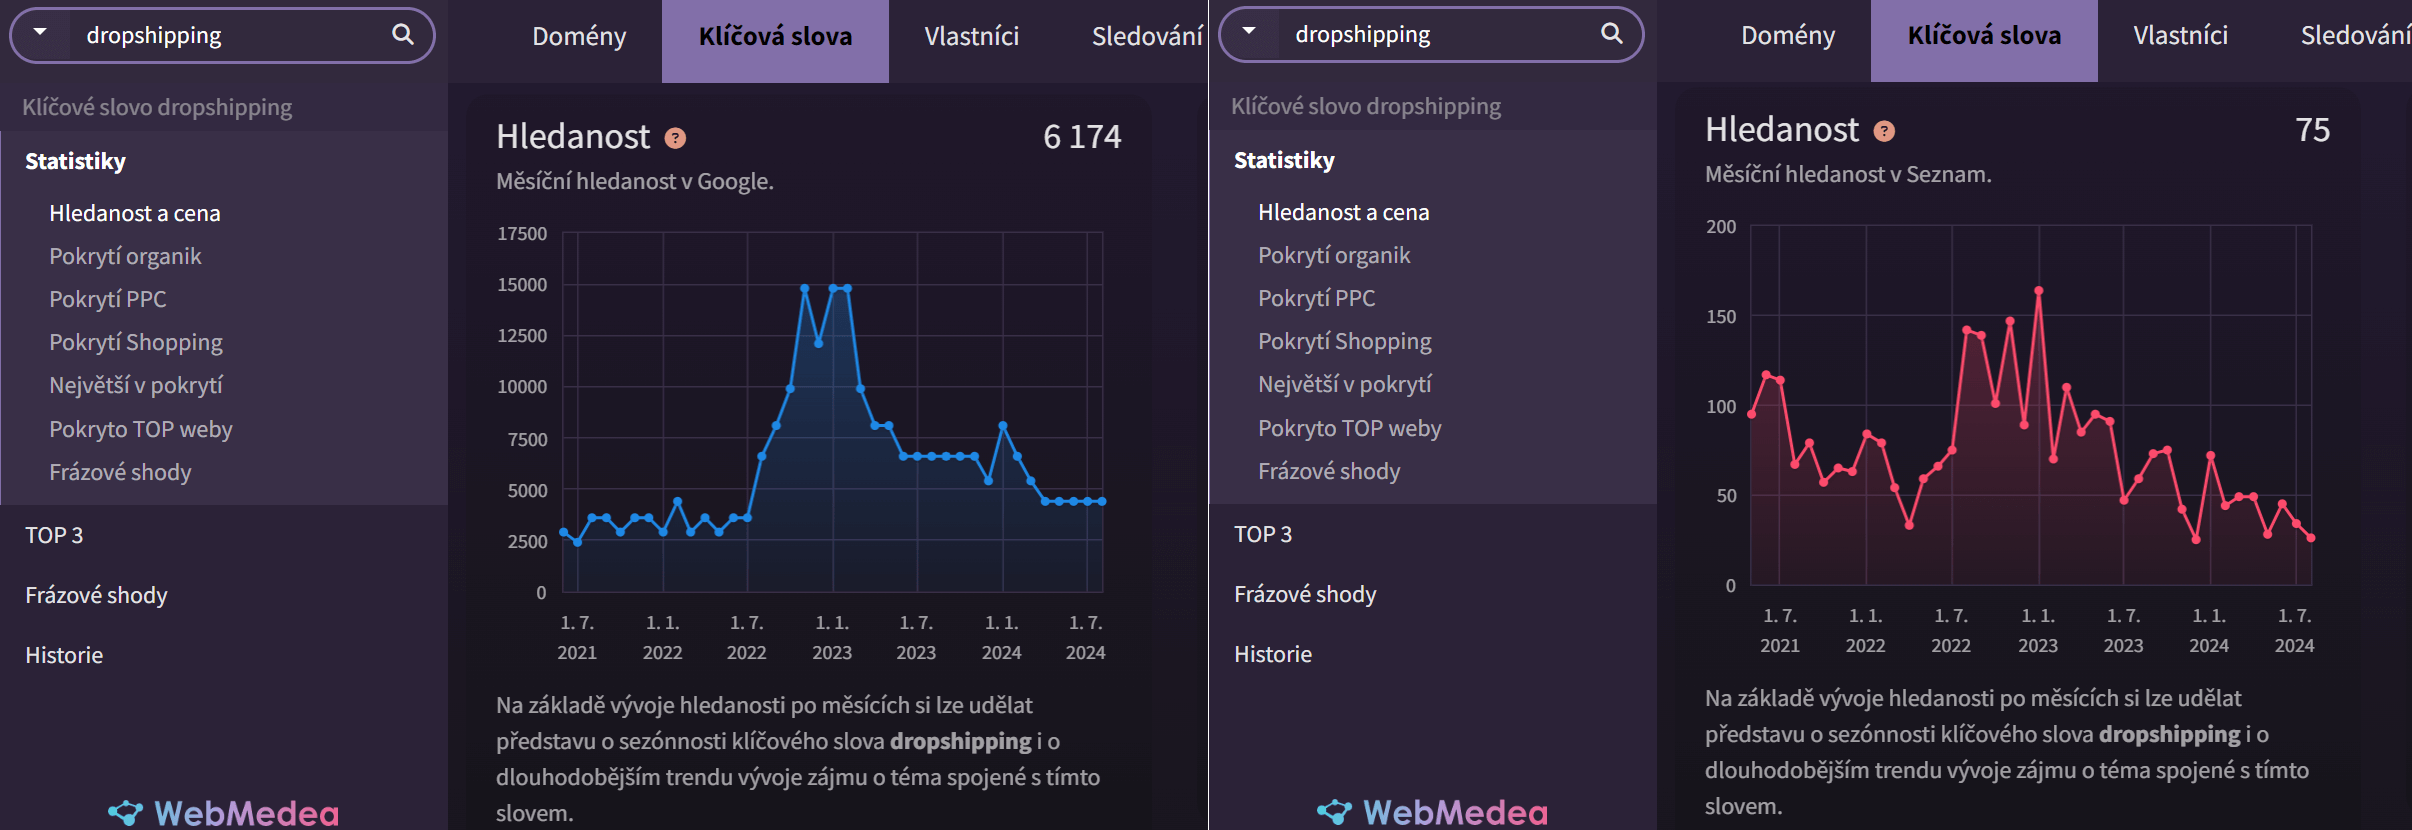Click Měsíční hledanost v Seznam subtitle
Viewport: 2412px width, 830px height.
point(1848,174)
